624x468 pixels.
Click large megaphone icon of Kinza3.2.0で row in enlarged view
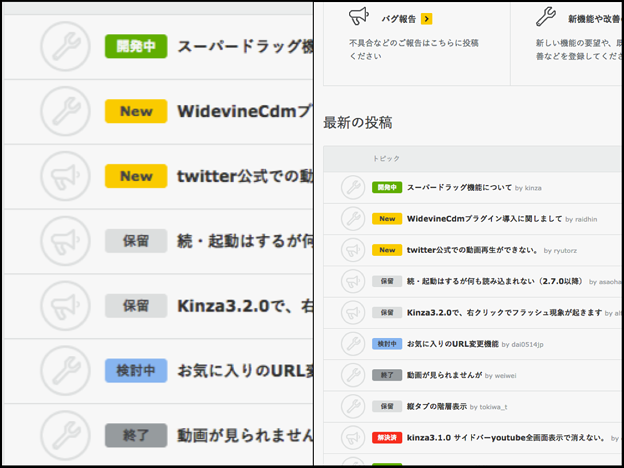click(66, 306)
